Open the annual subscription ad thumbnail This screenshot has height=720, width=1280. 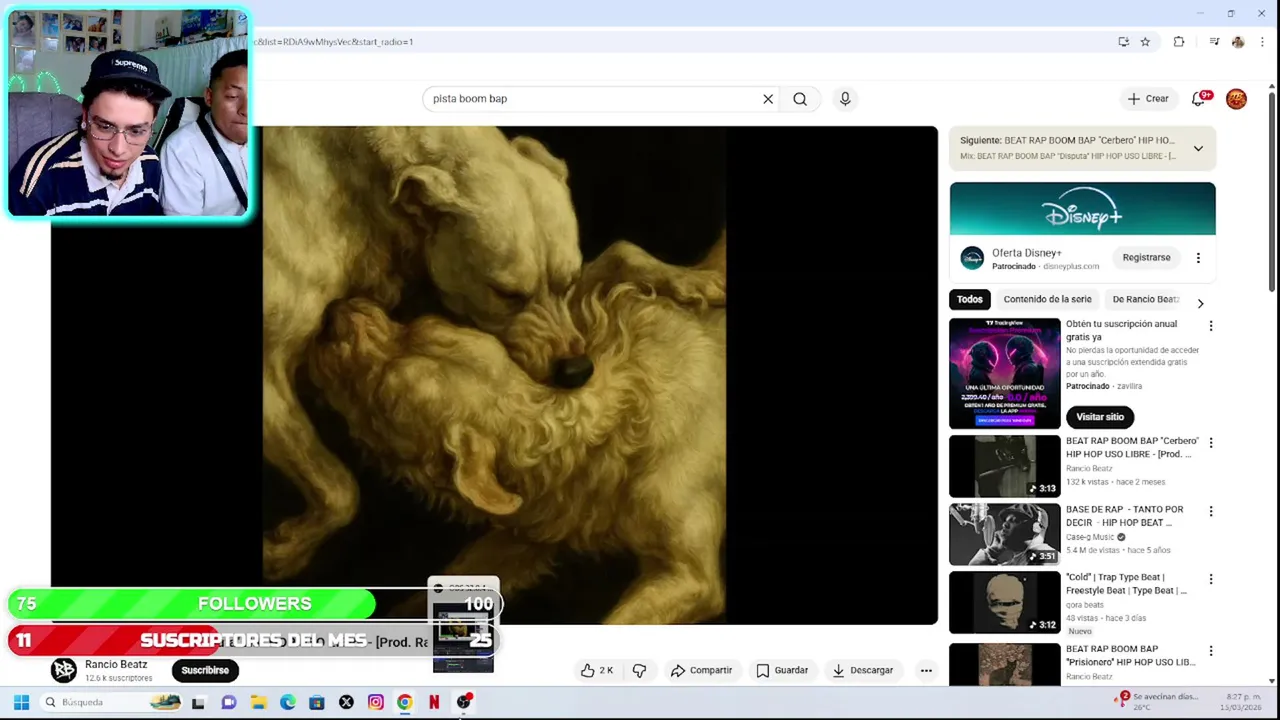[x=1004, y=373]
